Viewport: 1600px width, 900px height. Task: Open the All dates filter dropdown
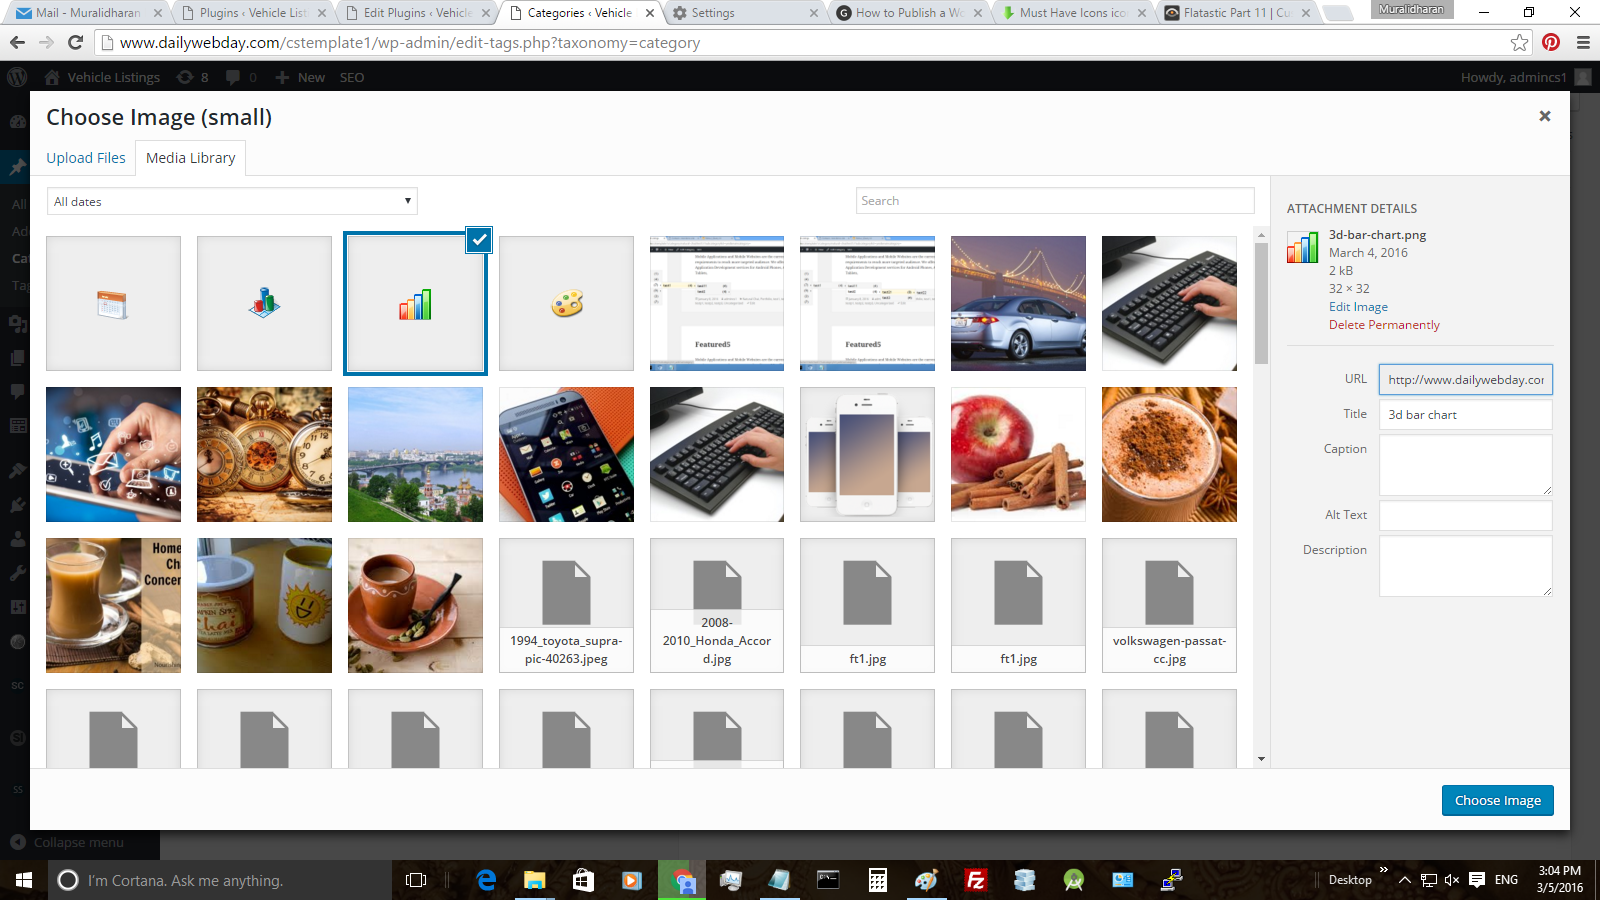coord(232,201)
